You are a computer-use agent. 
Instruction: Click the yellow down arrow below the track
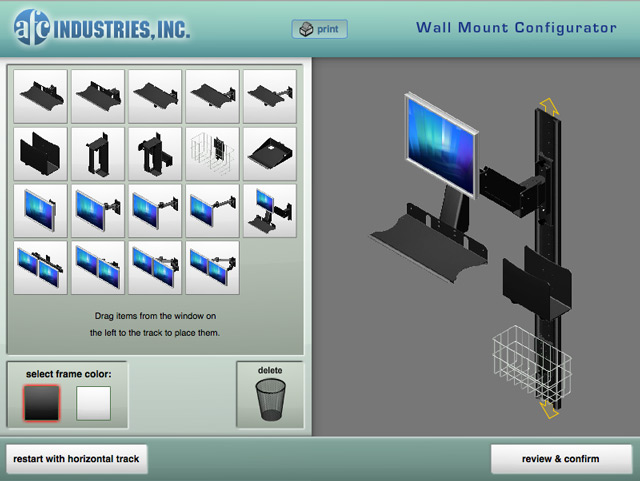pos(549,409)
